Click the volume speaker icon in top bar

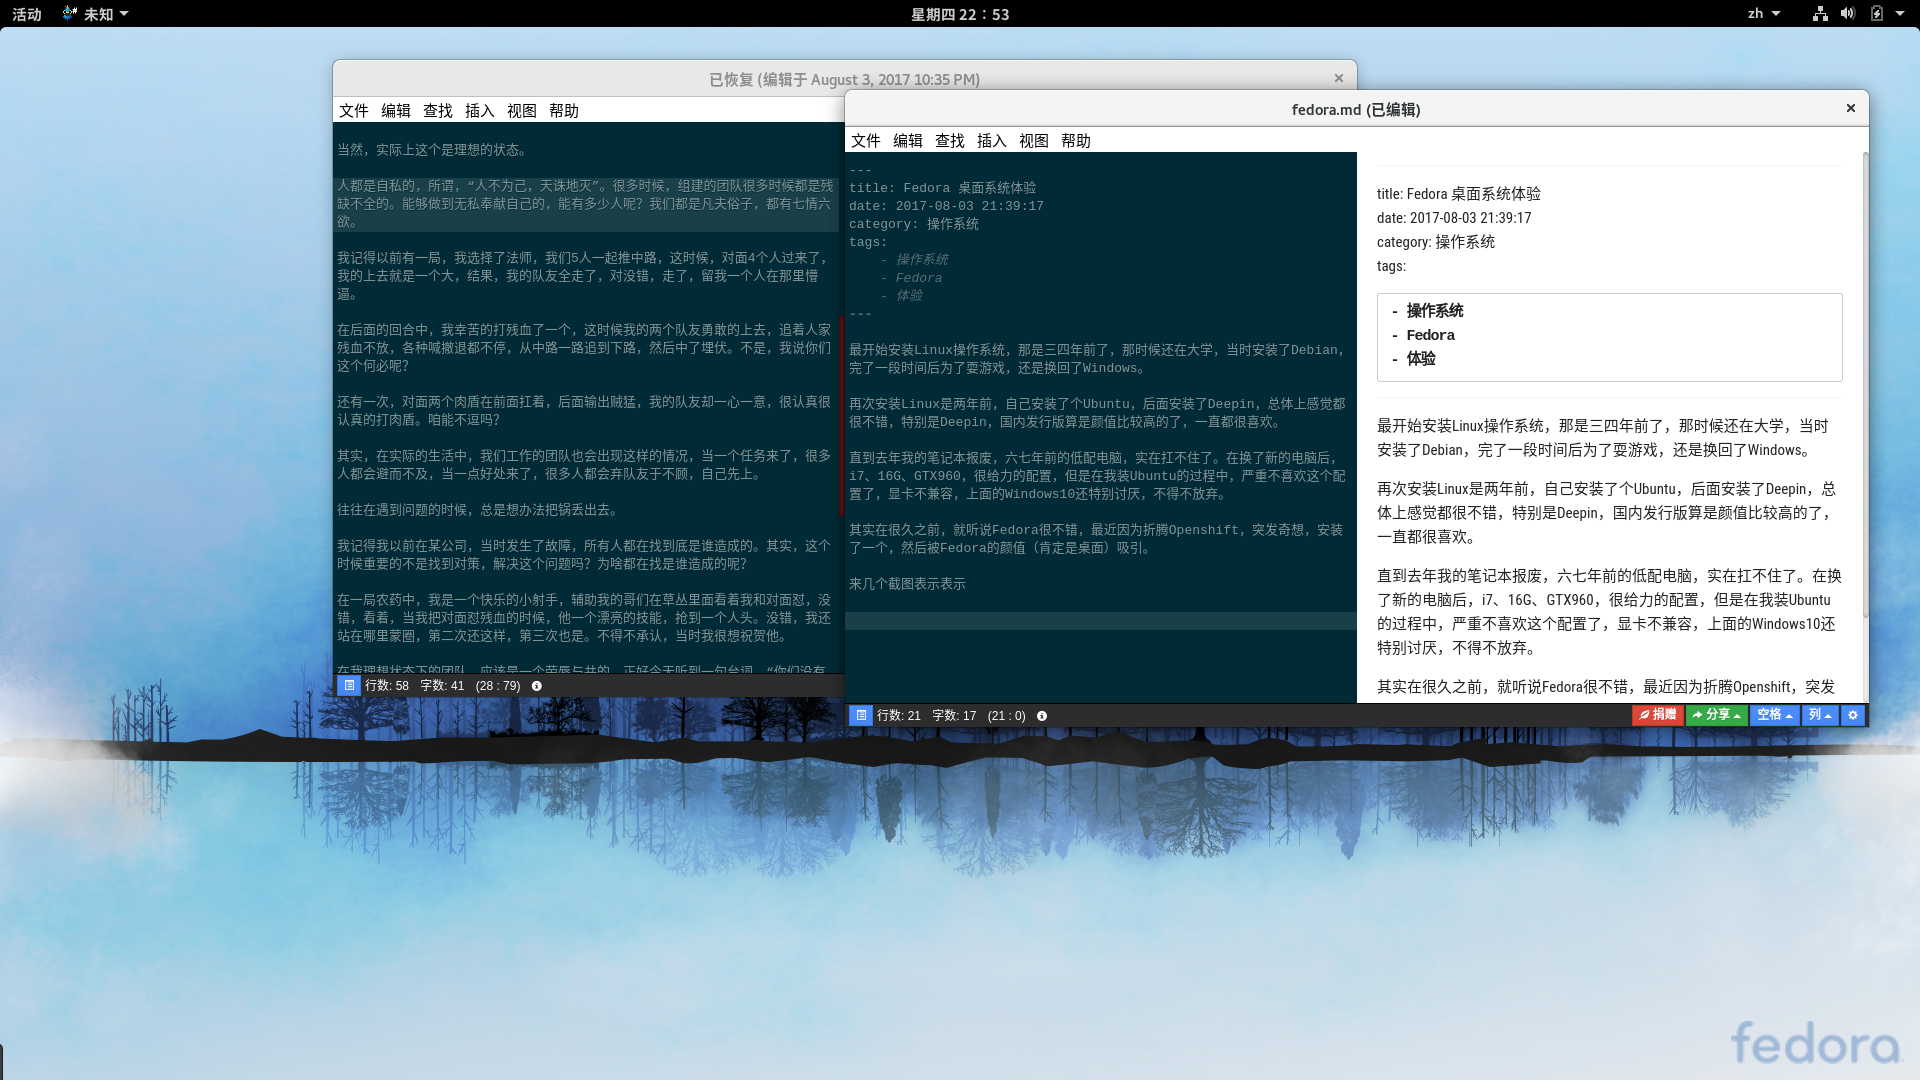(1848, 14)
